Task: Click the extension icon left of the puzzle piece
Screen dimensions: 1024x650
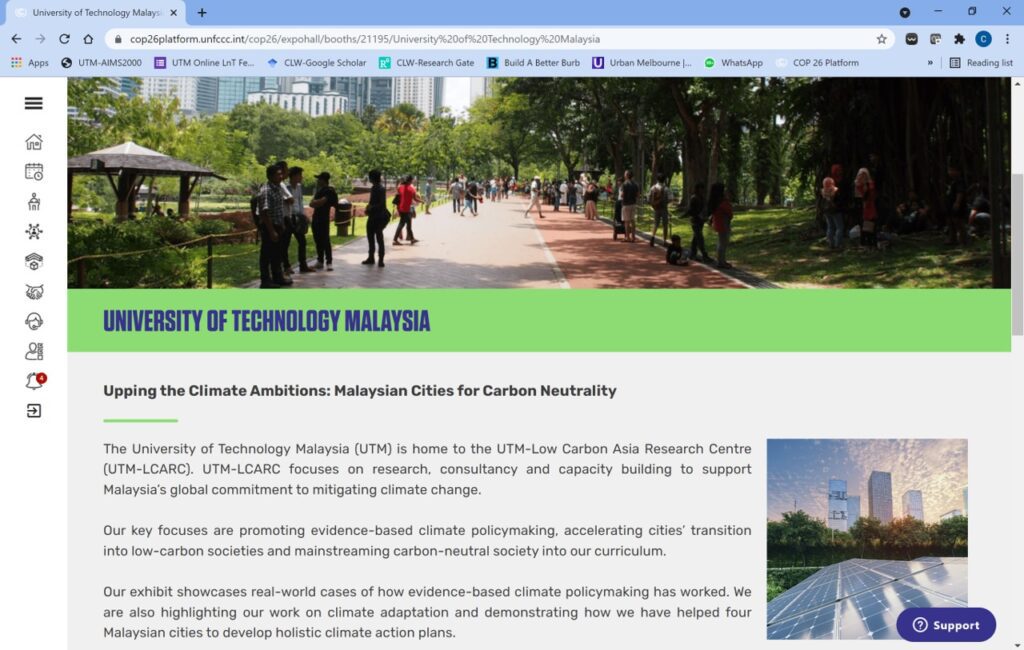Action: click(x=935, y=39)
